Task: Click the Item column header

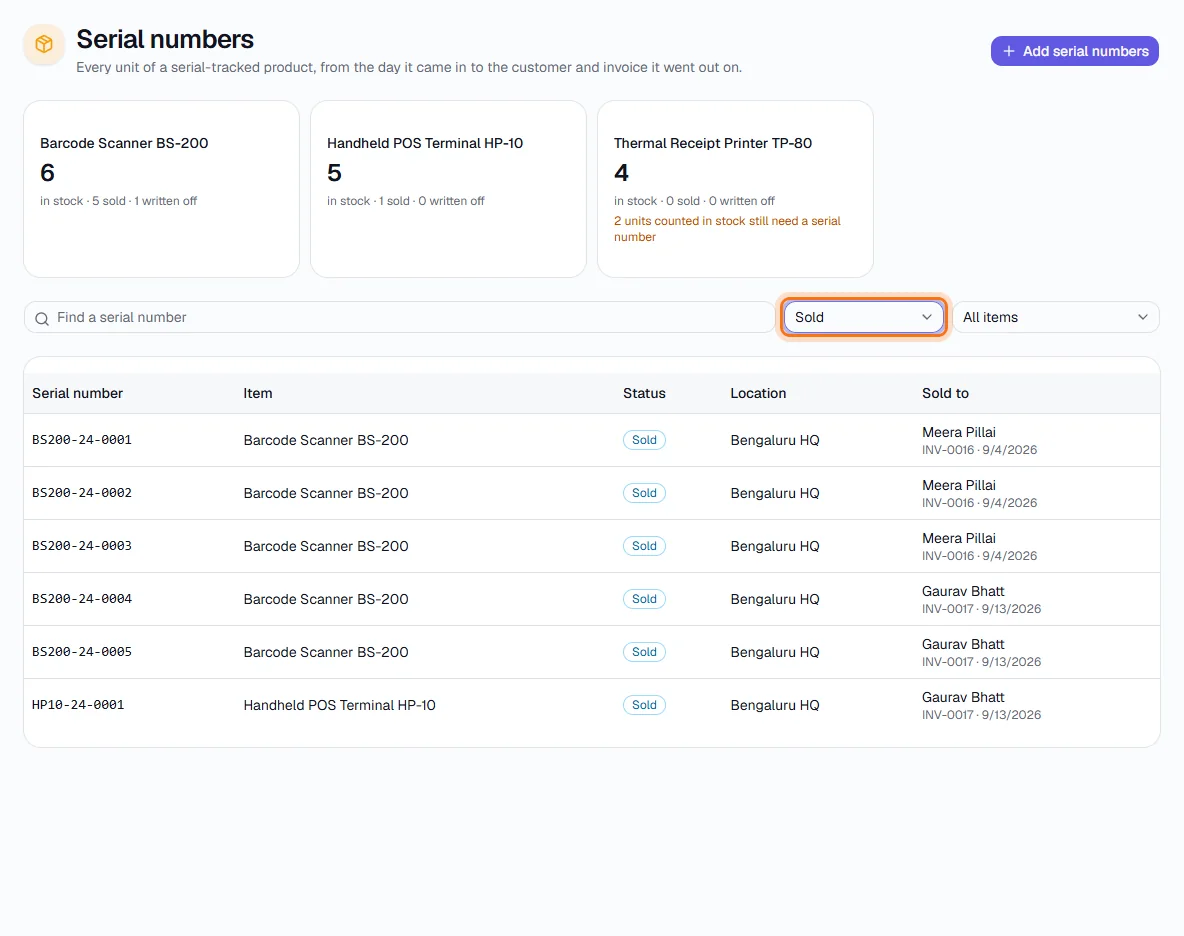Action: (x=257, y=393)
